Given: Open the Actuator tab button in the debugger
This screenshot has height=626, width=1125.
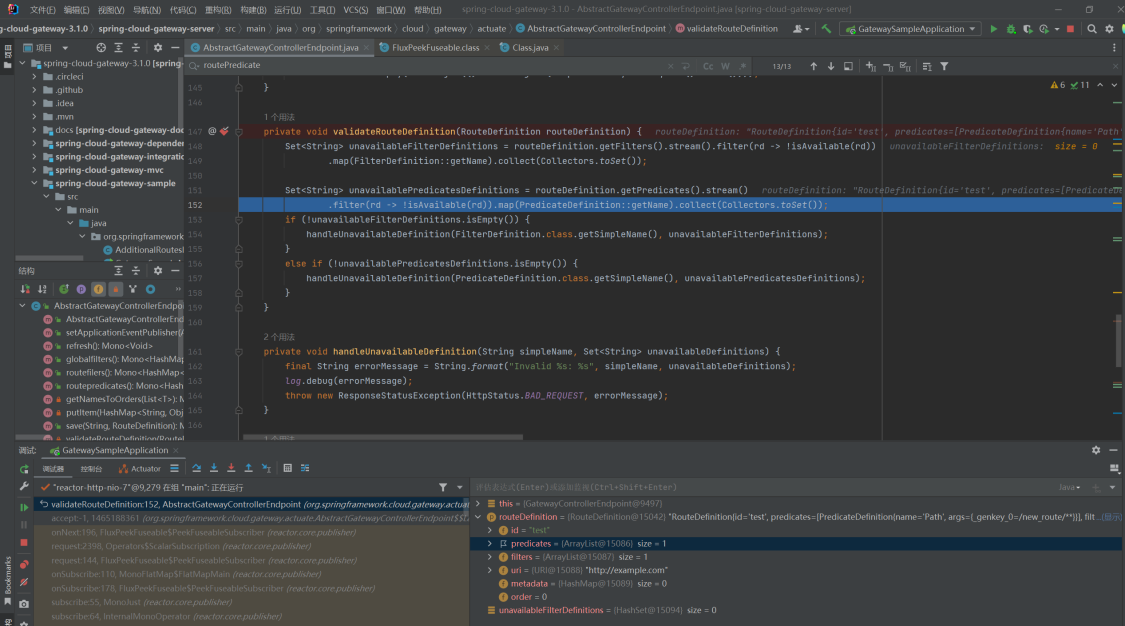Looking at the screenshot, I should [x=140, y=469].
